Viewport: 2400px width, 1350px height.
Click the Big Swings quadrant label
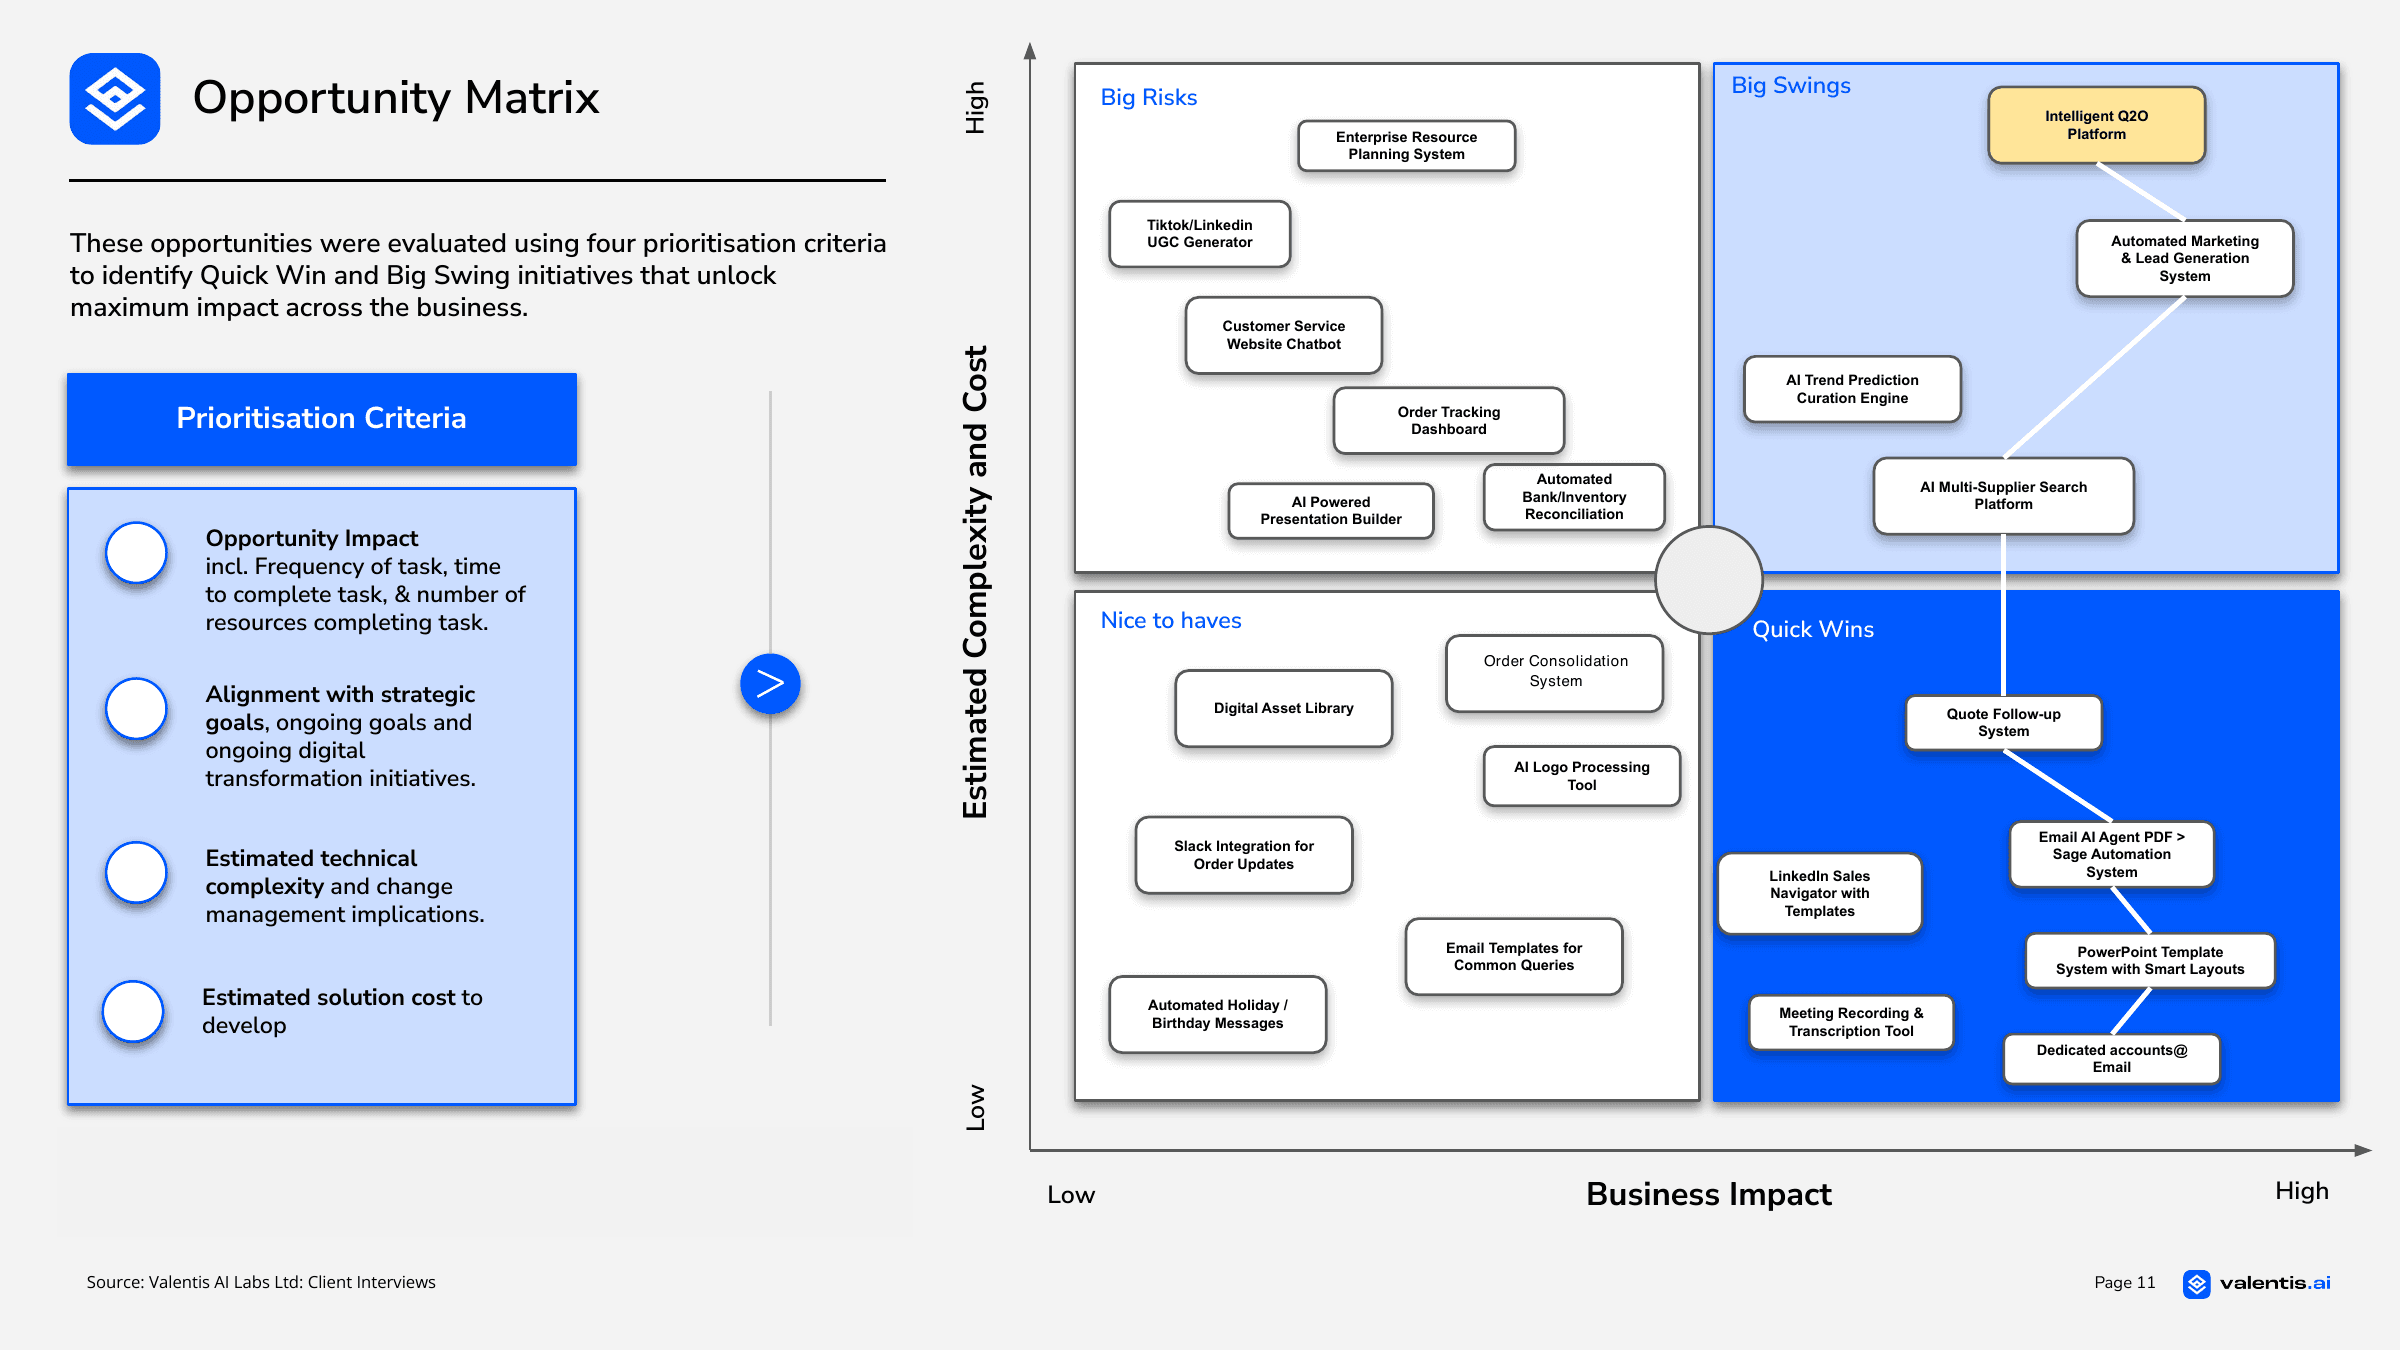coord(1790,86)
